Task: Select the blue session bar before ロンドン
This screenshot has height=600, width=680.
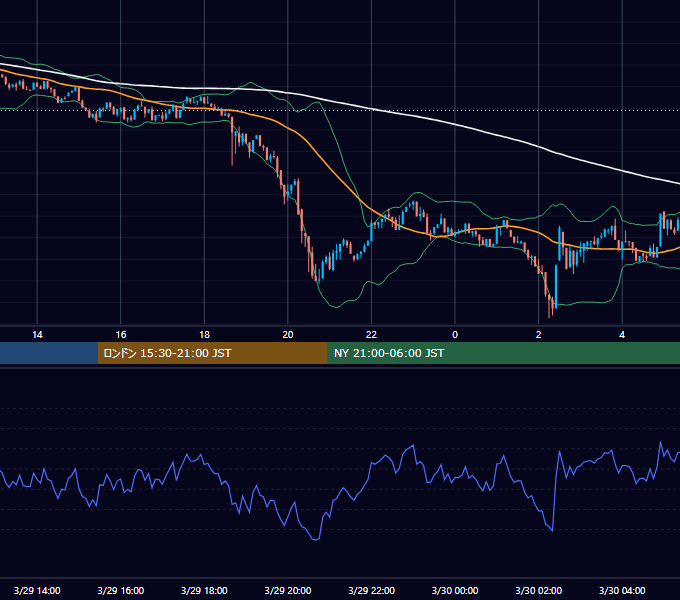Action: tap(49, 353)
